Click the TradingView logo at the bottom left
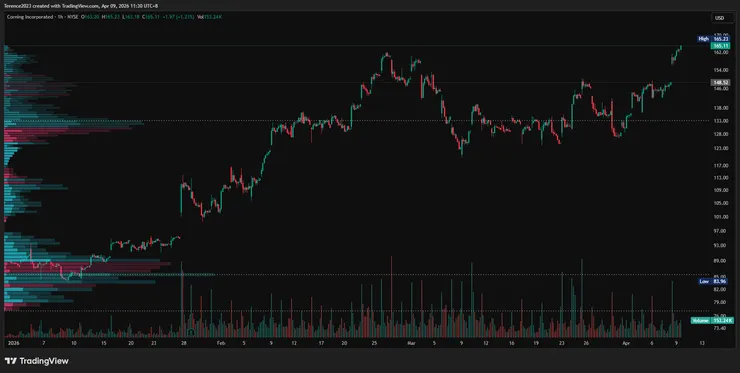740x373 pixels. 37,361
